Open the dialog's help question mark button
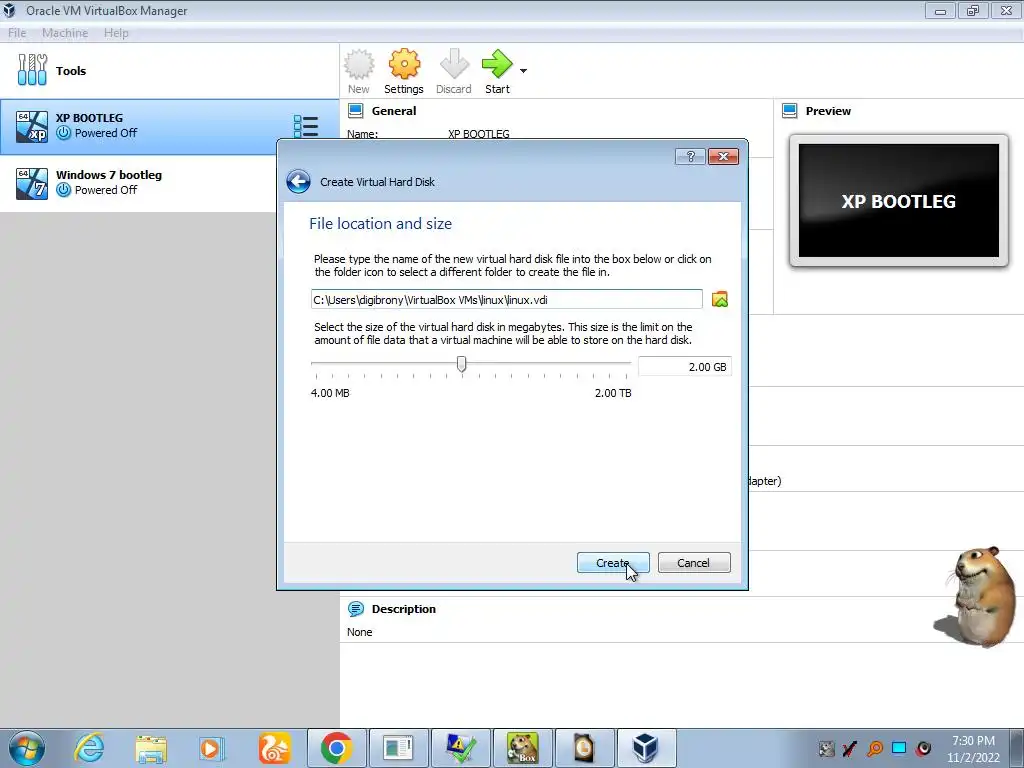 pos(690,157)
